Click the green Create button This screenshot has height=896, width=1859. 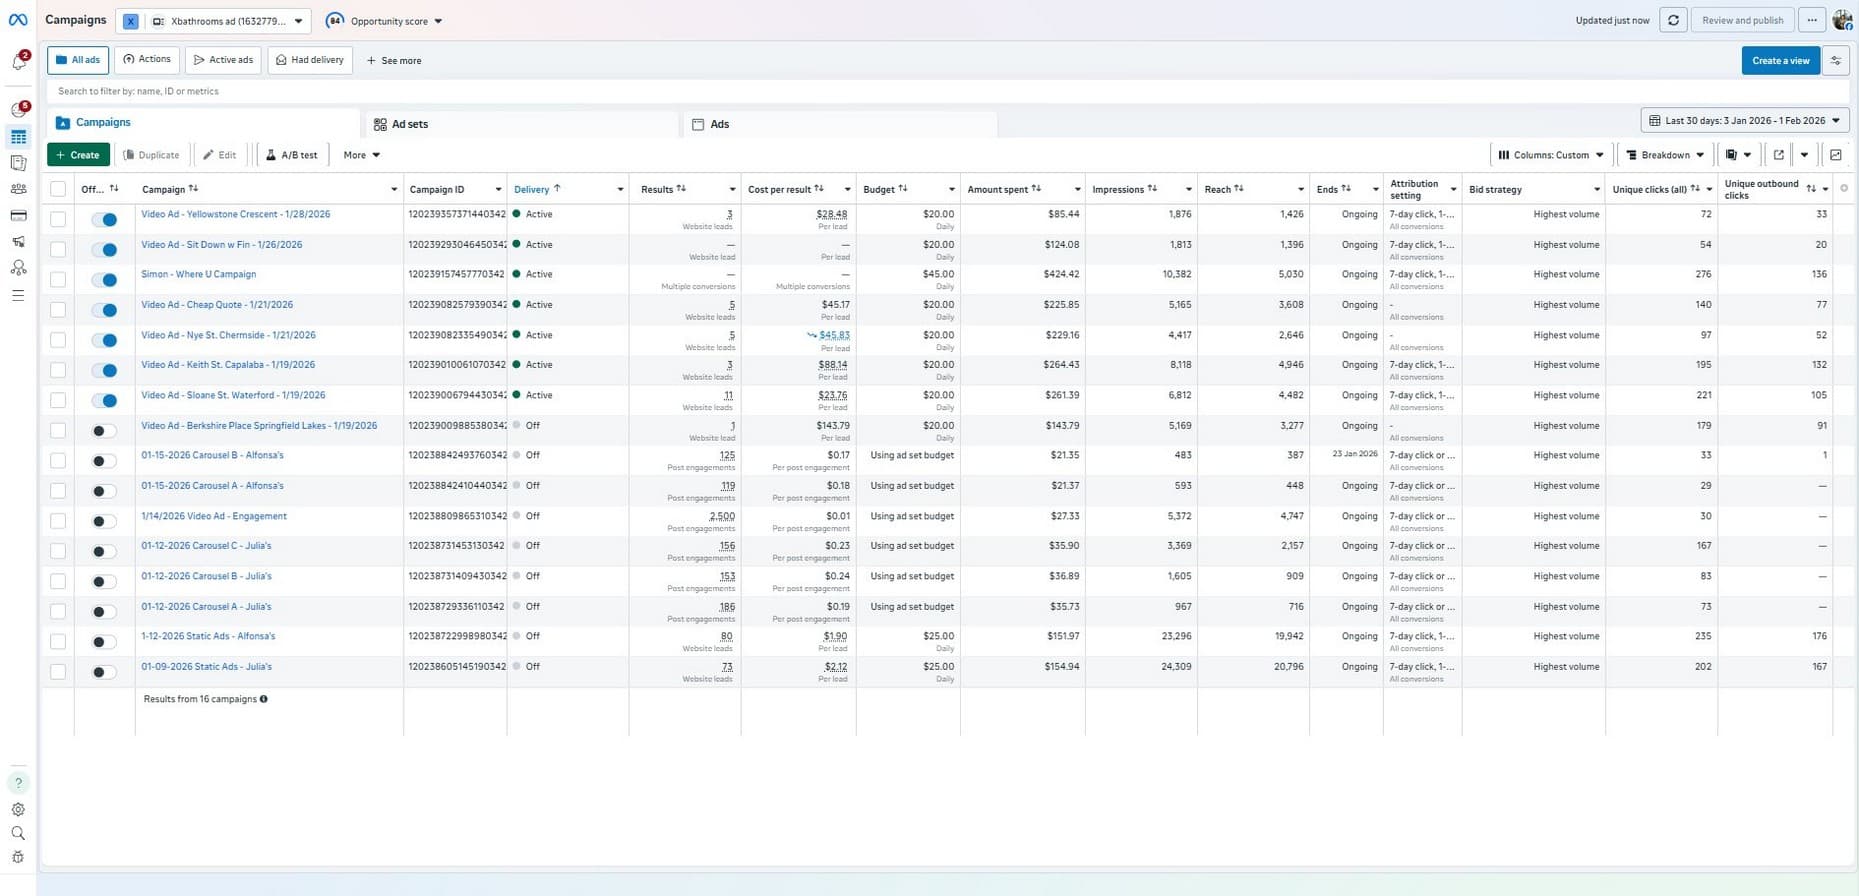tap(78, 155)
